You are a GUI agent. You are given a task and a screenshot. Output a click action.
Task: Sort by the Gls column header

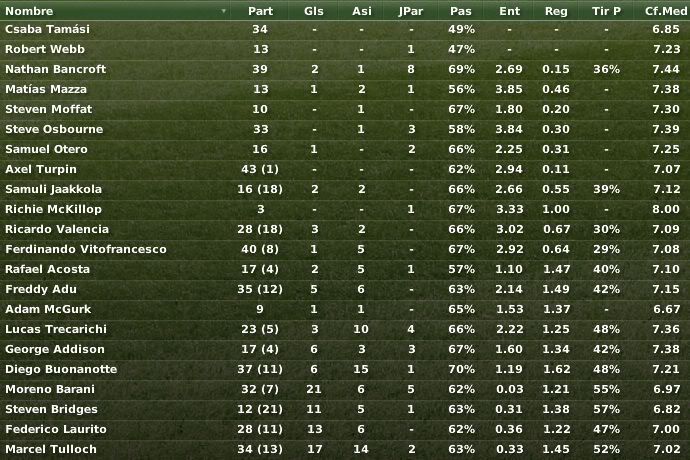(x=314, y=11)
